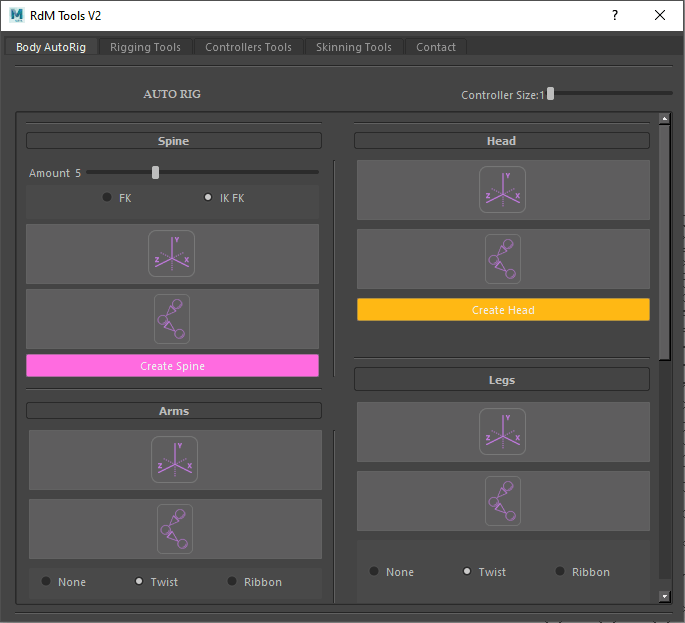This screenshot has width=685, height=623.
Task: Select Twist option under Legs
Action: pyautogui.click(x=467, y=571)
